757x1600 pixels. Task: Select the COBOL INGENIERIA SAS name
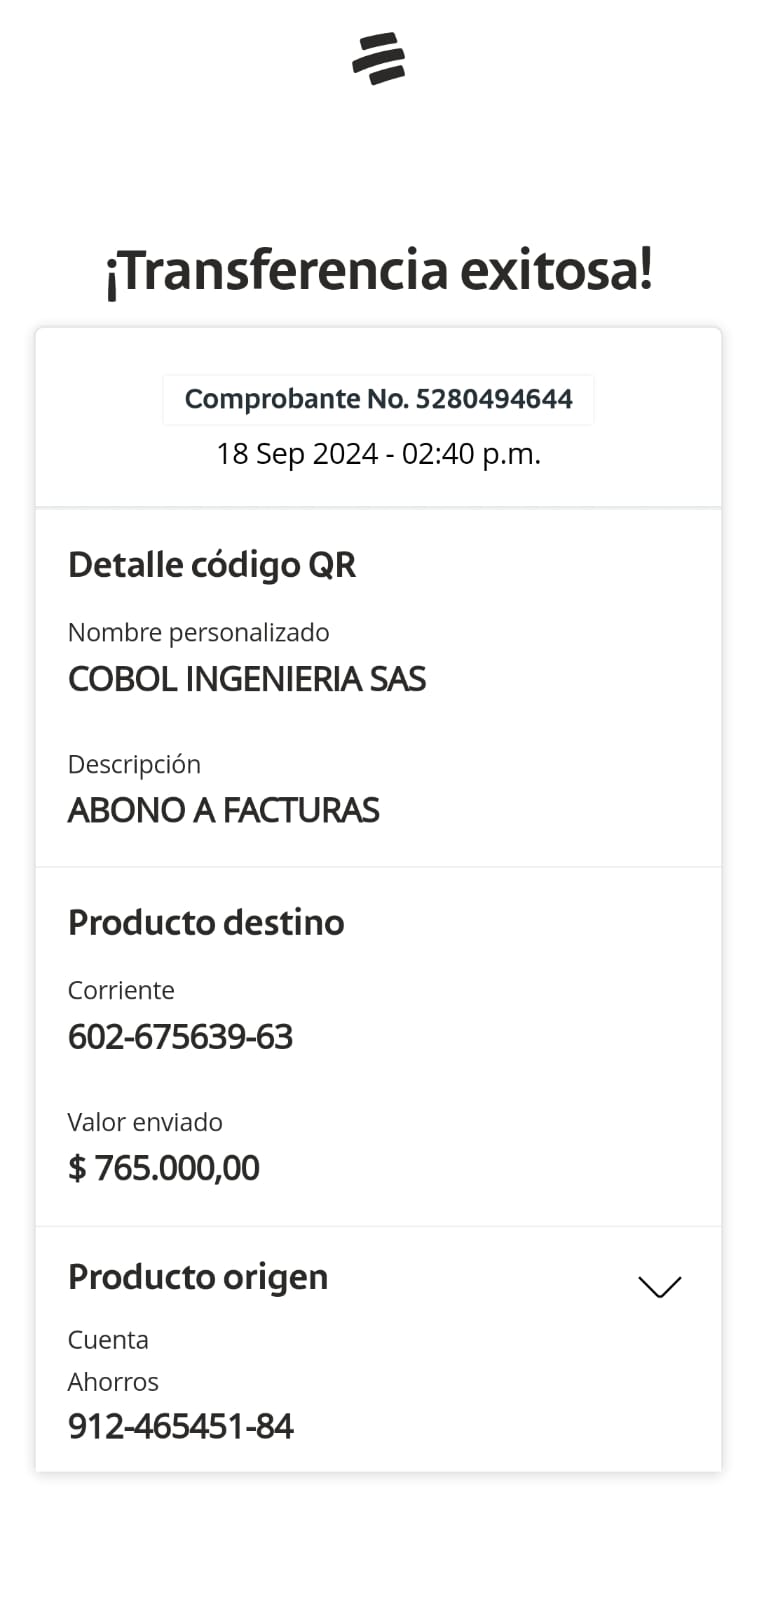pyautogui.click(x=246, y=679)
